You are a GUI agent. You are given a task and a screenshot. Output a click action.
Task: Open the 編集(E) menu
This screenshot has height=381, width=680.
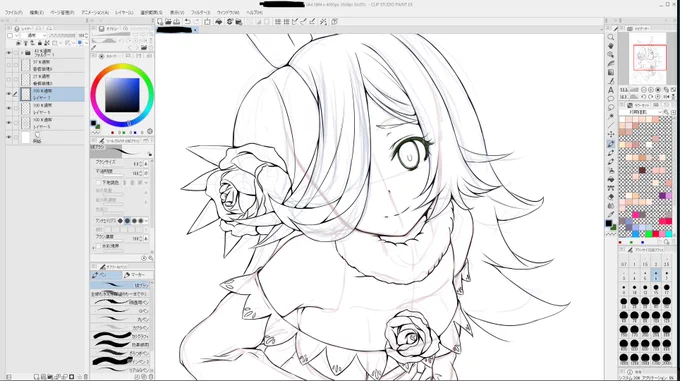click(x=36, y=13)
